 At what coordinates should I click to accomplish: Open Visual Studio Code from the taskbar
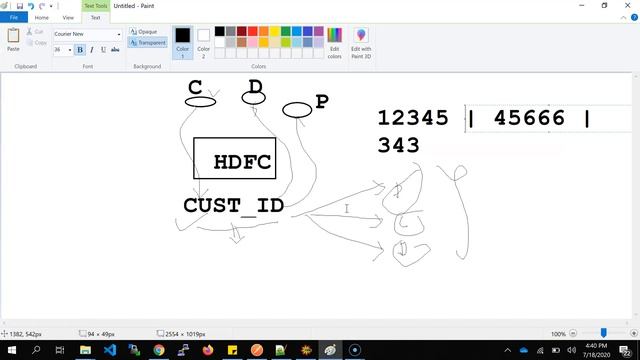tap(110, 350)
